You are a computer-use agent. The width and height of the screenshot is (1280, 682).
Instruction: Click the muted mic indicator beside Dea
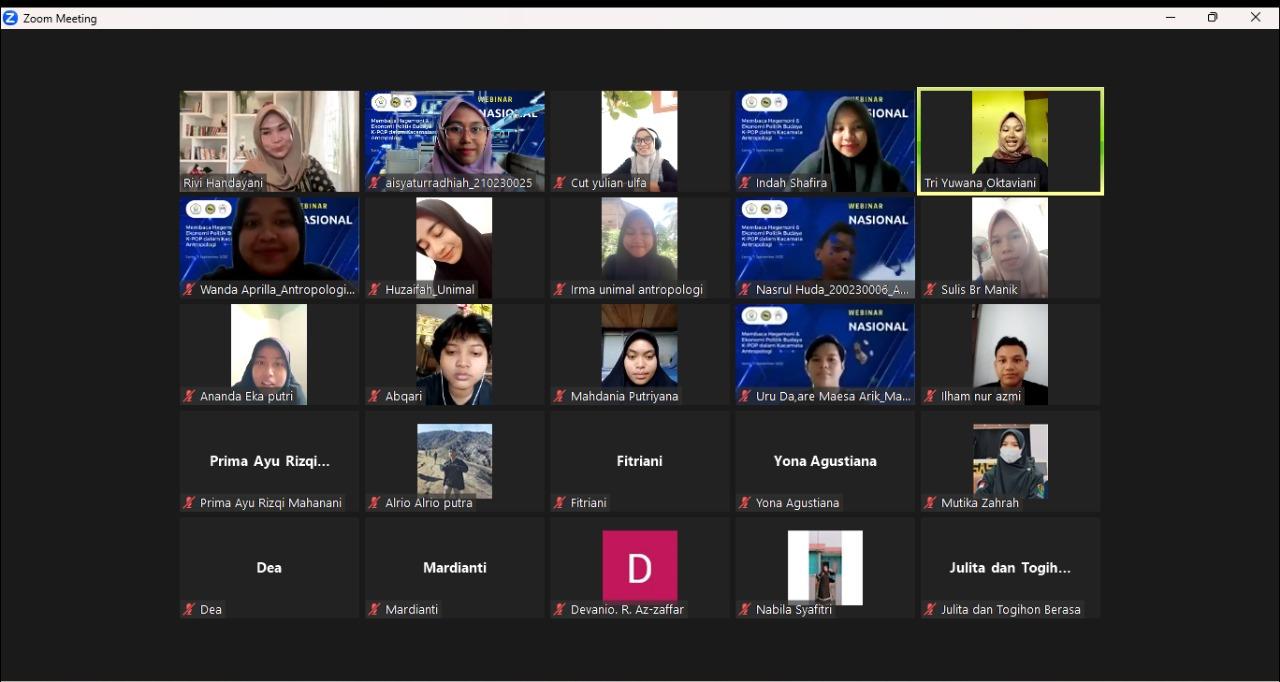(x=188, y=609)
